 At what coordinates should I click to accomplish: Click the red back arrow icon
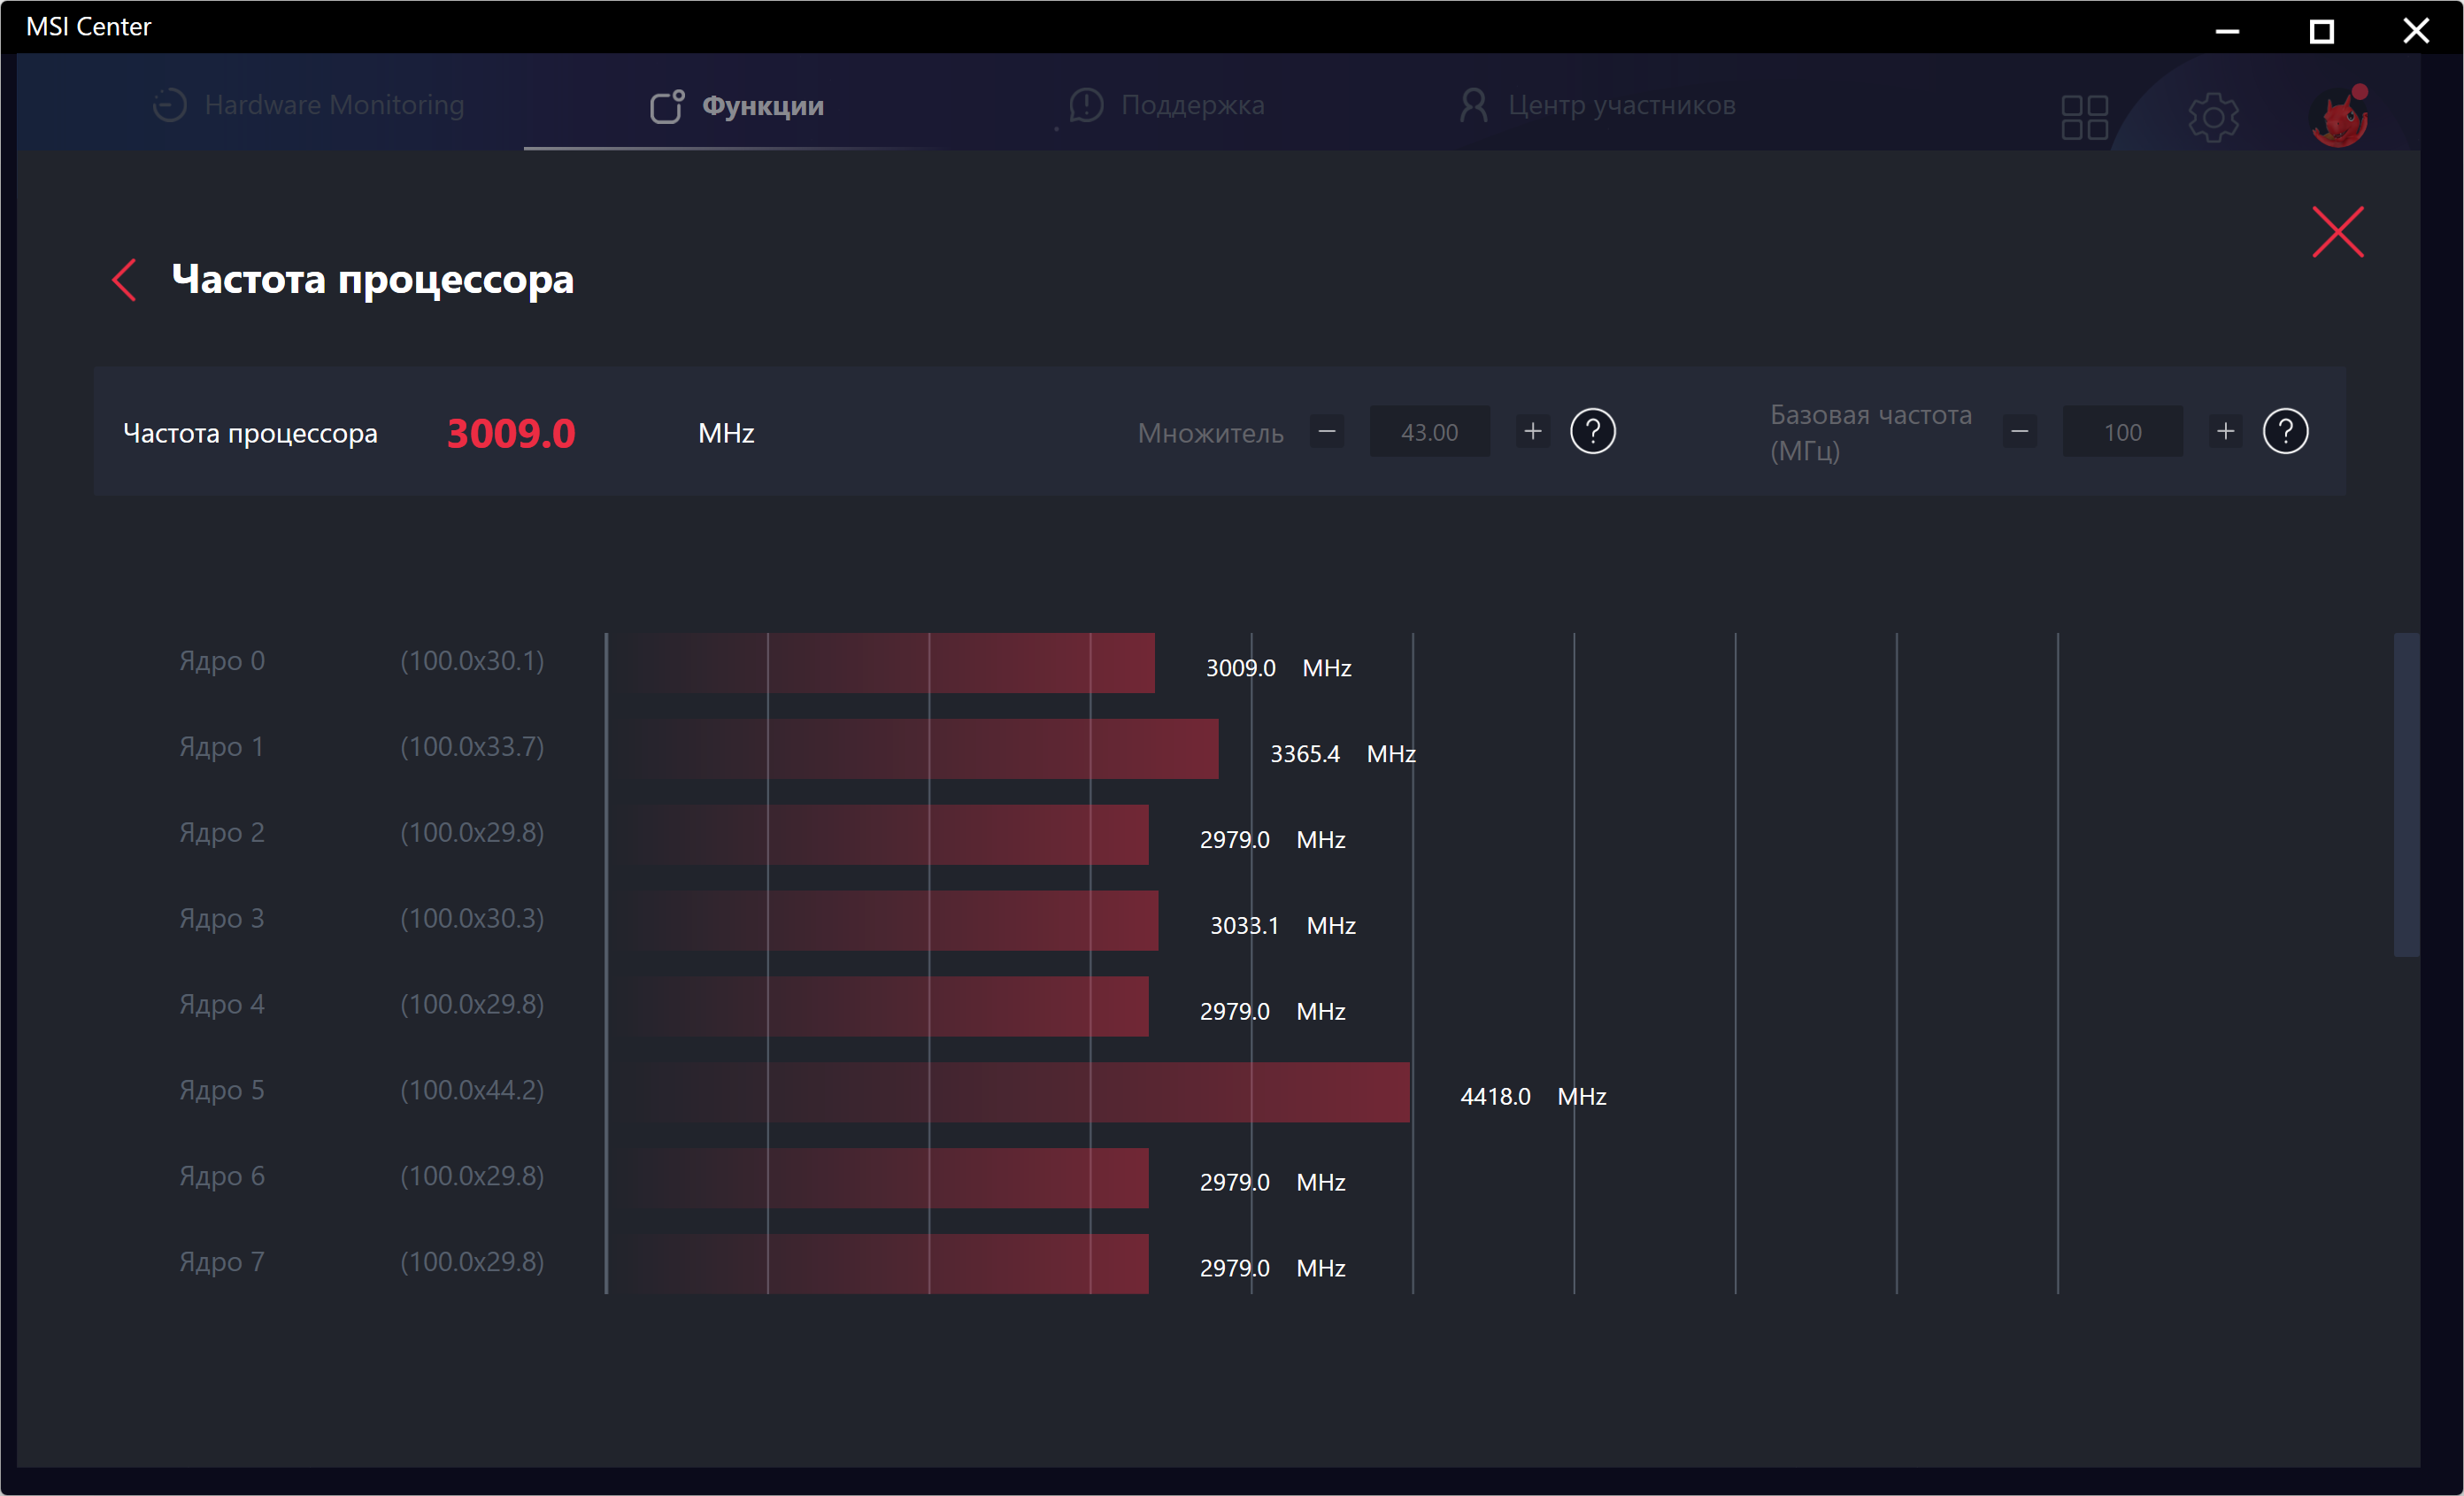click(x=124, y=280)
